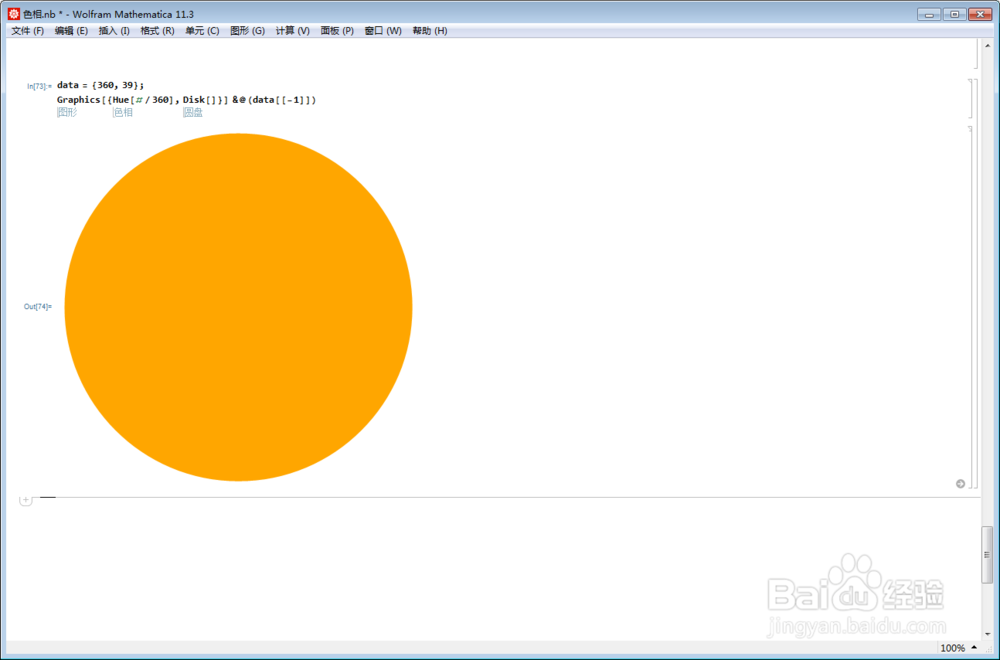This screenshot has width=1000, height=660.
Task: Open the 图形 (G) menu
Action: (247, 31)
